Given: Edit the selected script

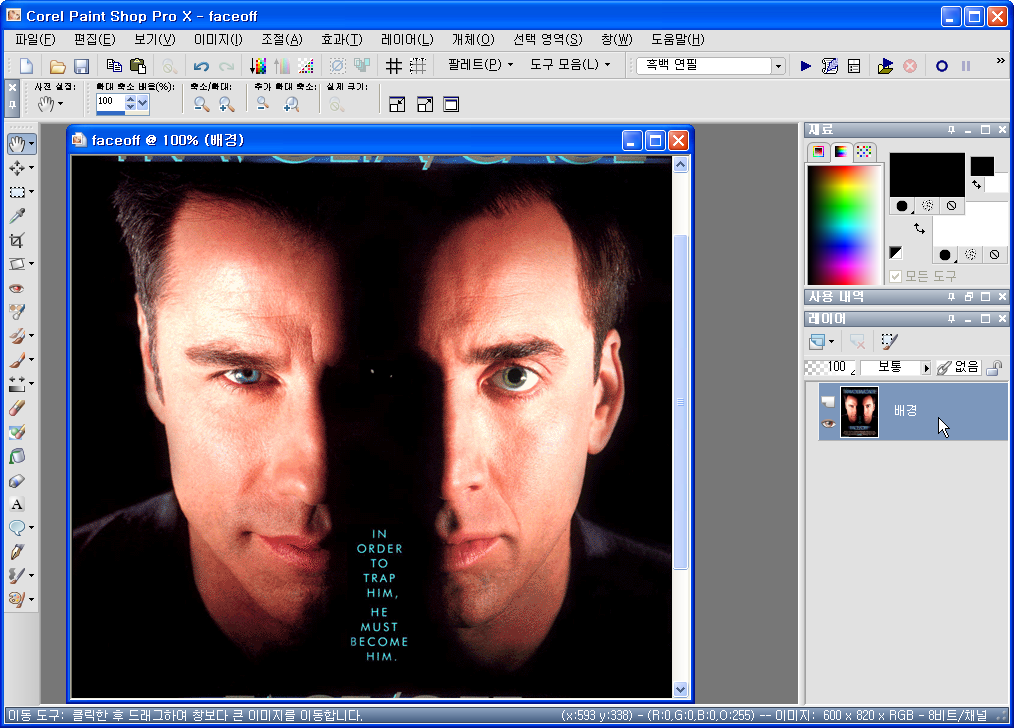Looking at the screenshot, I should coord(830,66).
